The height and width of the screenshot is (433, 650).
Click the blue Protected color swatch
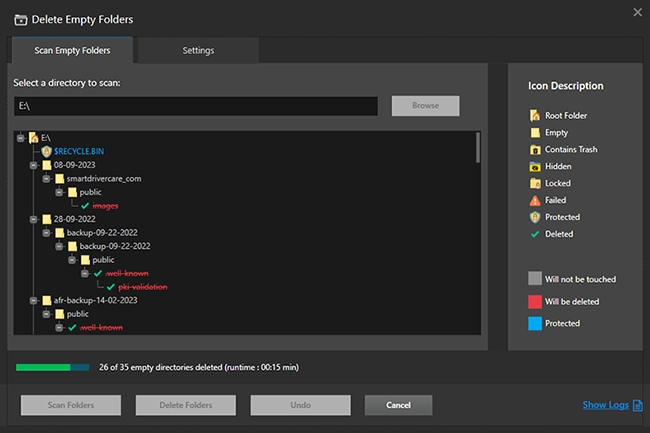(535, 323)
